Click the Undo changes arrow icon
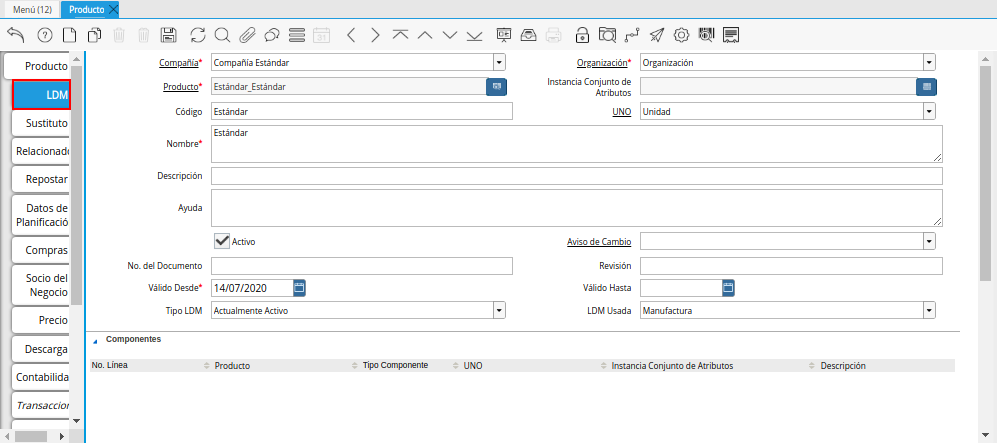This screenshot has height=443, width=997. pyautogui.click(x=15, y=35)
